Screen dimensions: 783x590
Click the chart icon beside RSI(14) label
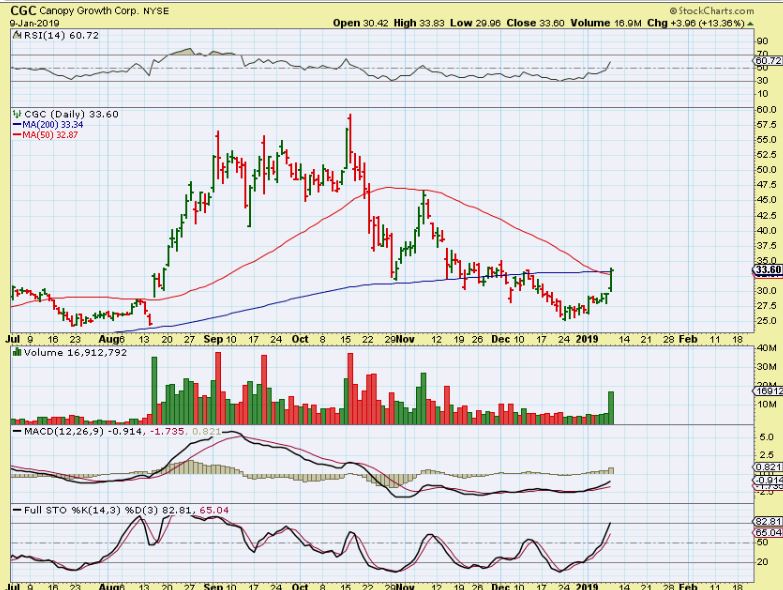click(x=17, y=35)
